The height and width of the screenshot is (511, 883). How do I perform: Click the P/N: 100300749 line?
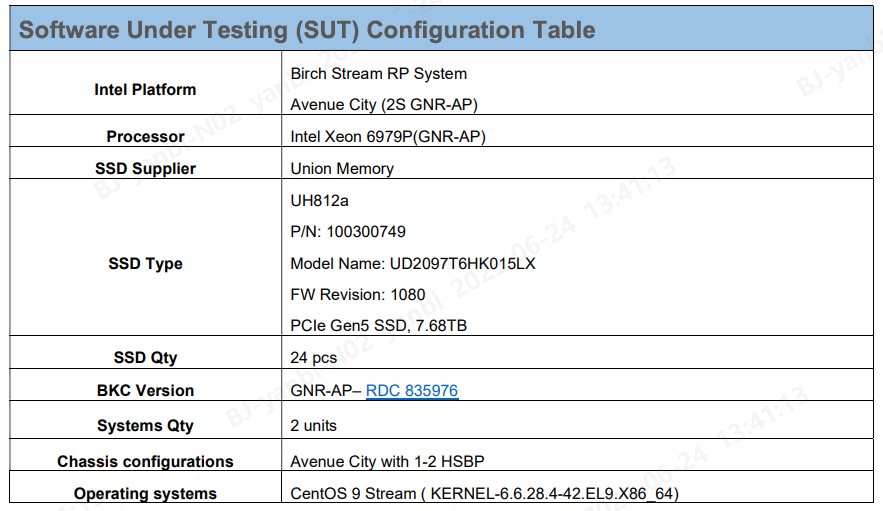348,232
